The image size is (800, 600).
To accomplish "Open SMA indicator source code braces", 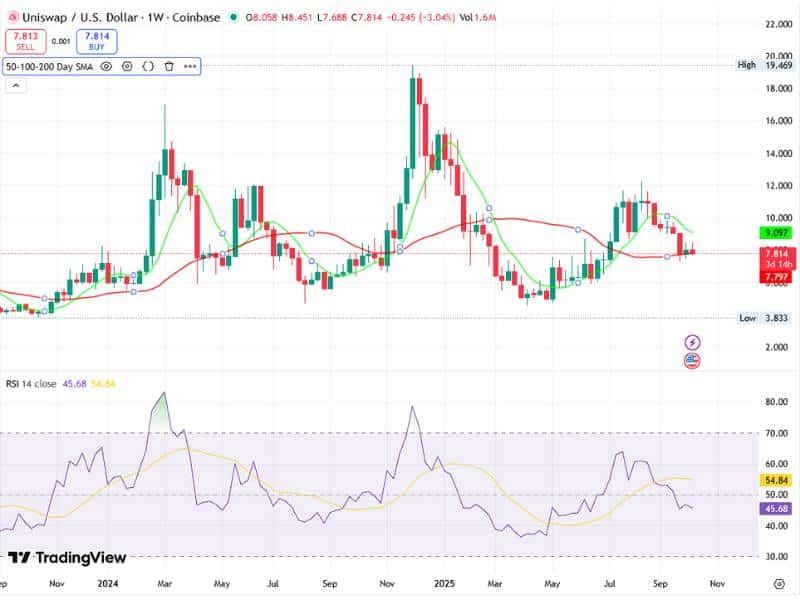I will click(x=148, y=66).
